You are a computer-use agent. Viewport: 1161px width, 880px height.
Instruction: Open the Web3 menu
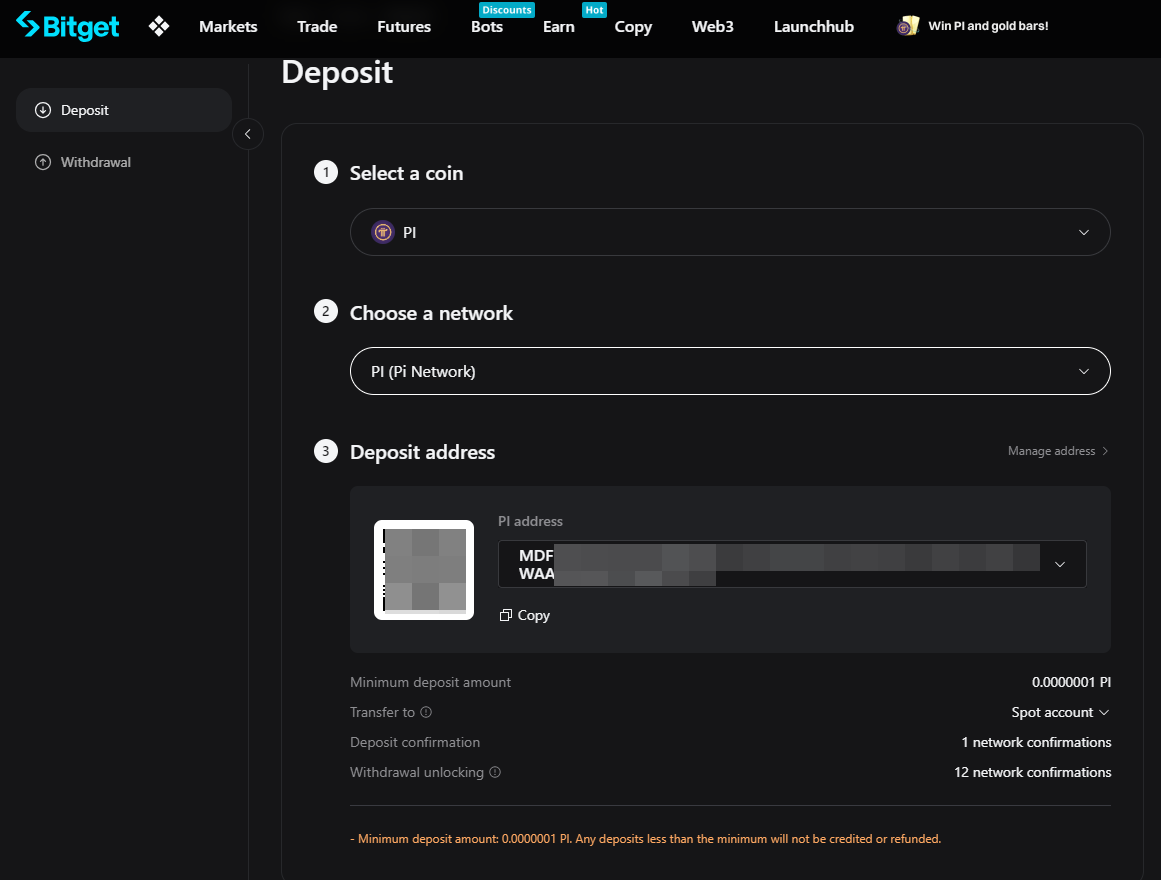pyautogui.click(x=712, y=27)
